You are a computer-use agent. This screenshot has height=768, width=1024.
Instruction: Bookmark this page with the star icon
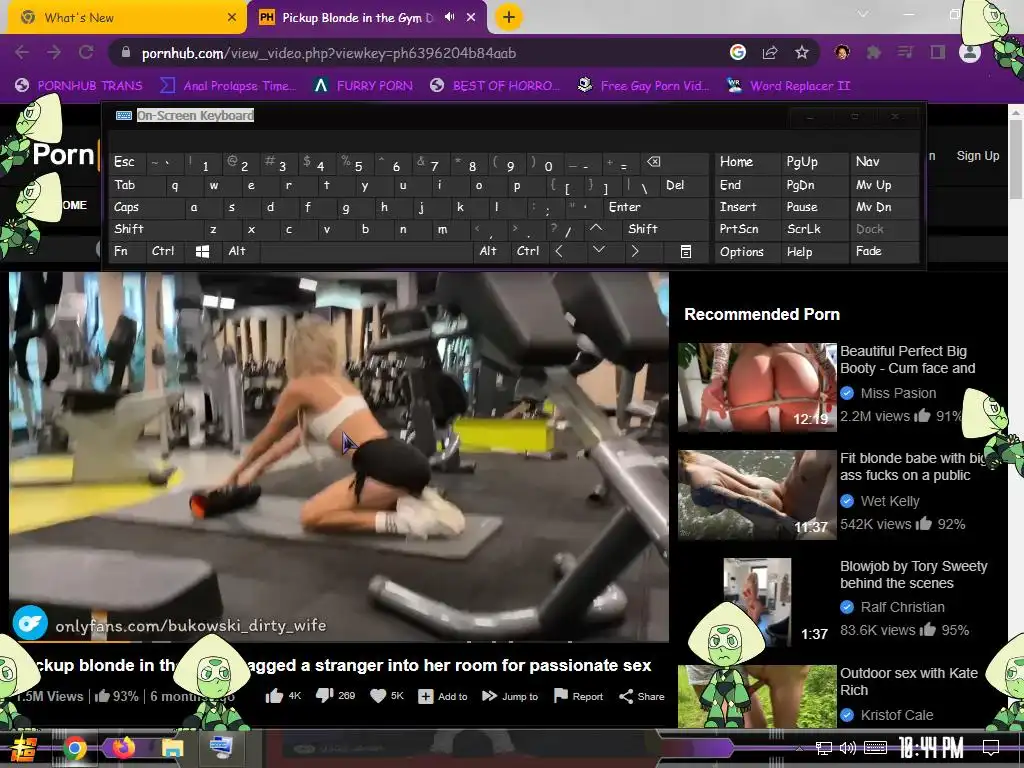click(802, 53)
